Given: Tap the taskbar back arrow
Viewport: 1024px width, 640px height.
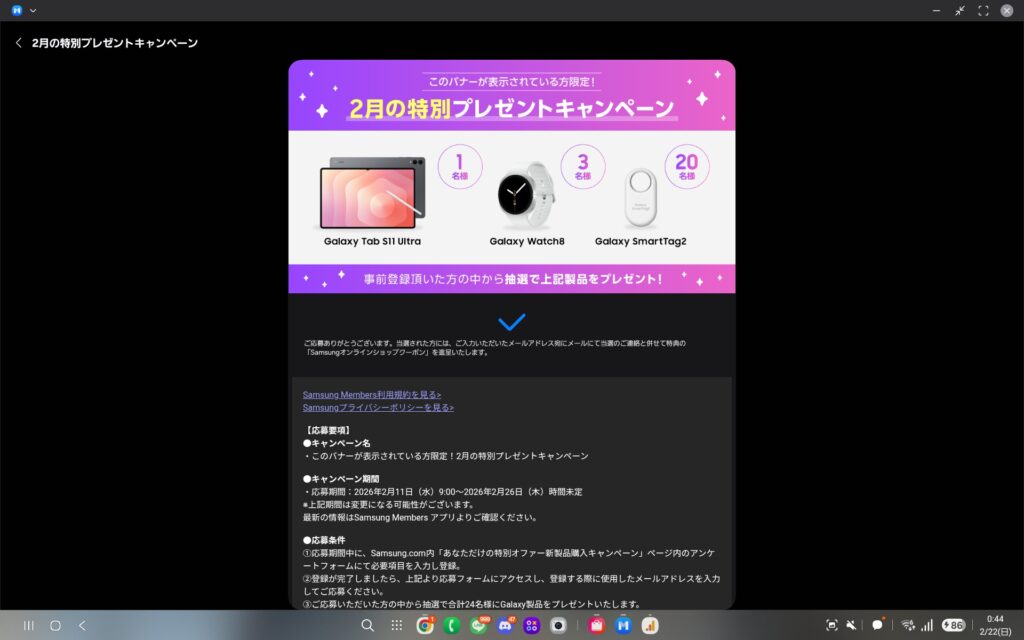Looking at the screenshot, I should (x=82, y=625).
